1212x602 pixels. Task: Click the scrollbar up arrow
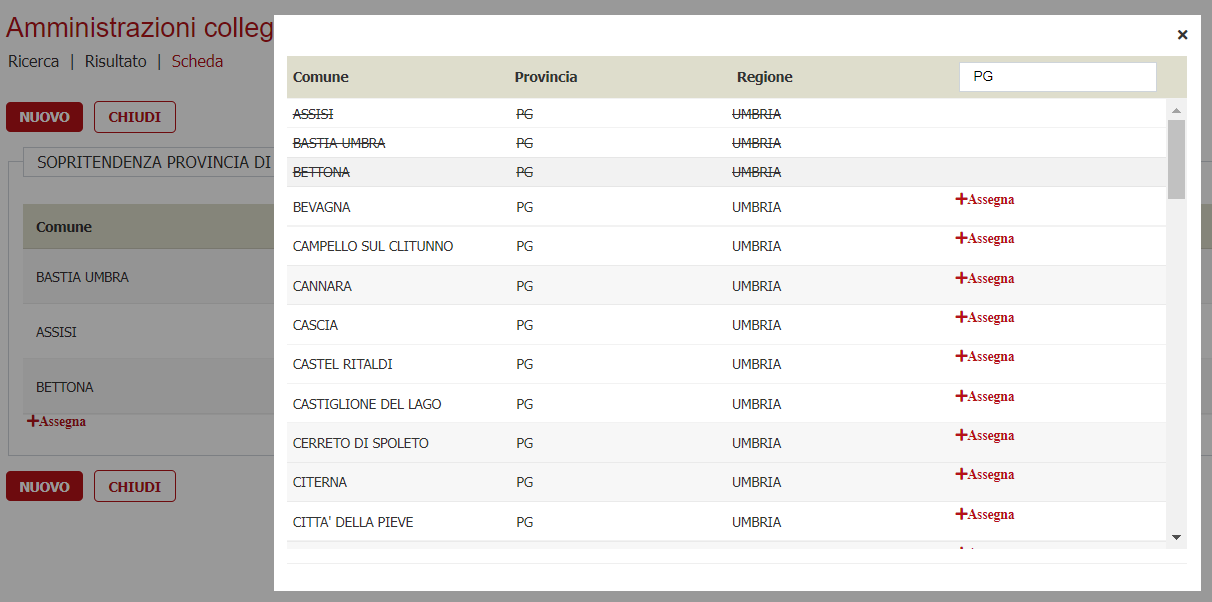tap(1175, 108)
